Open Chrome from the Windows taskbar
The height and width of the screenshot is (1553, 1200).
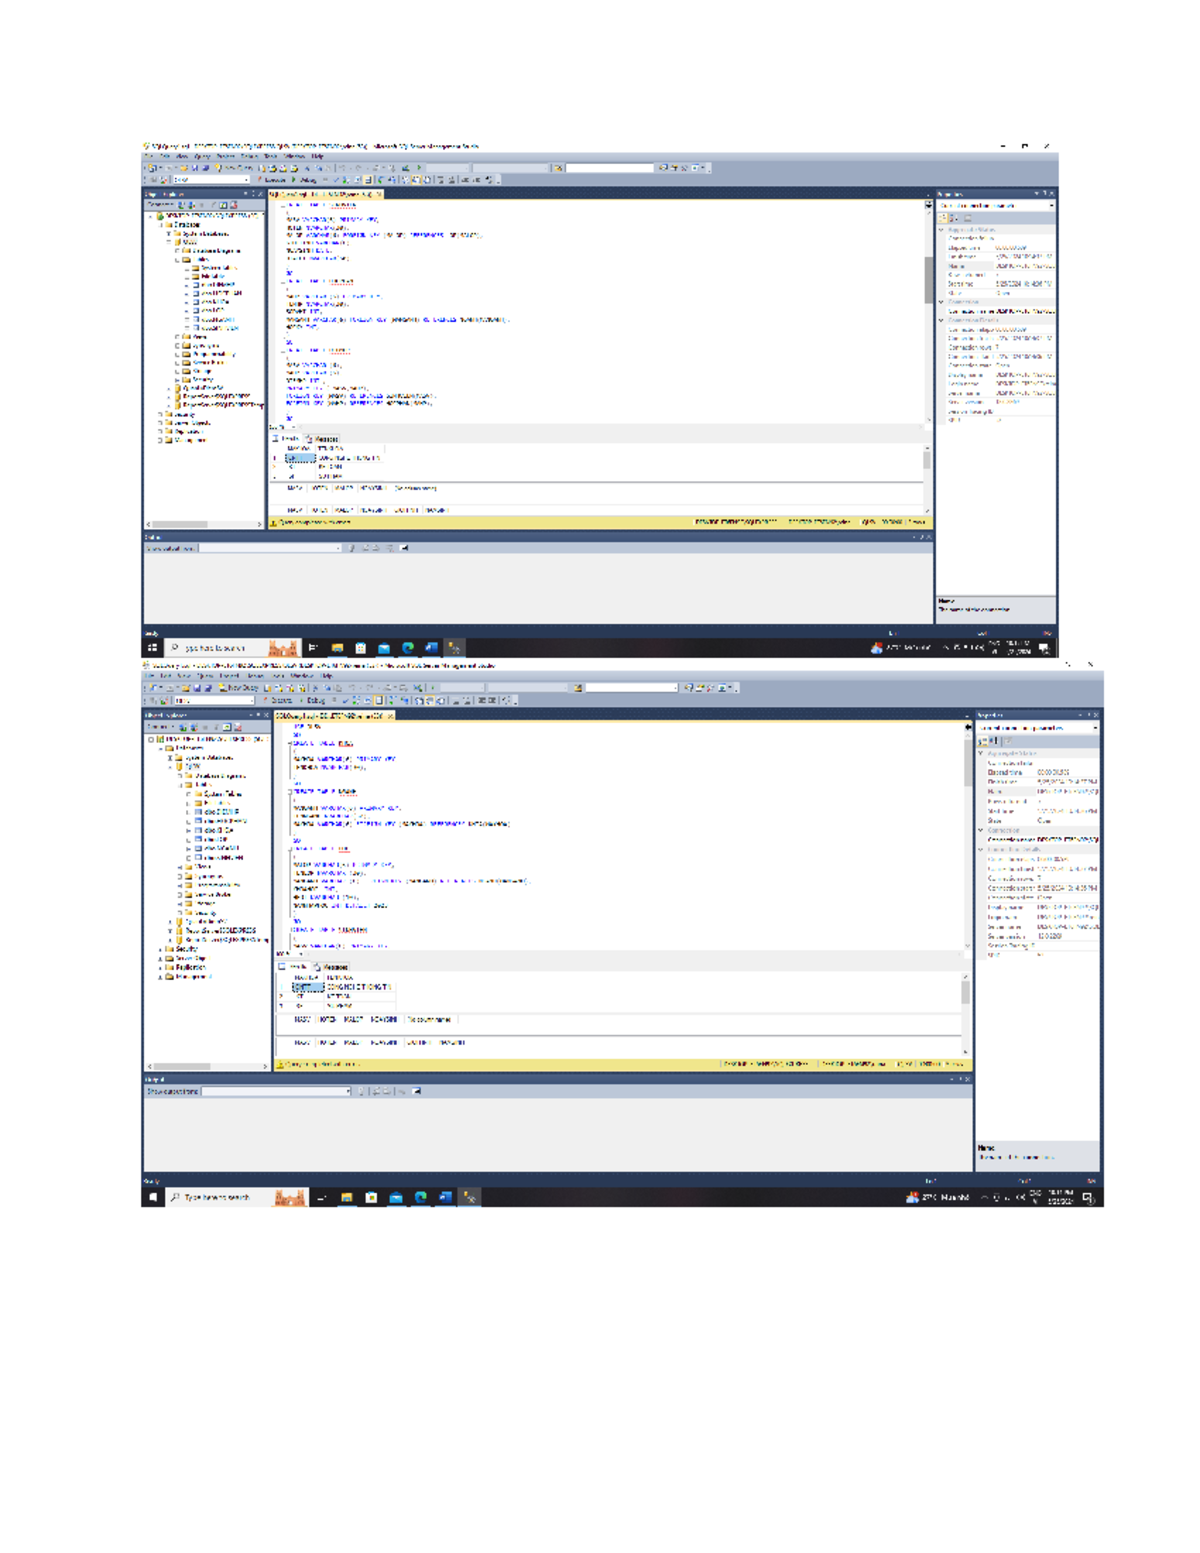407,647
